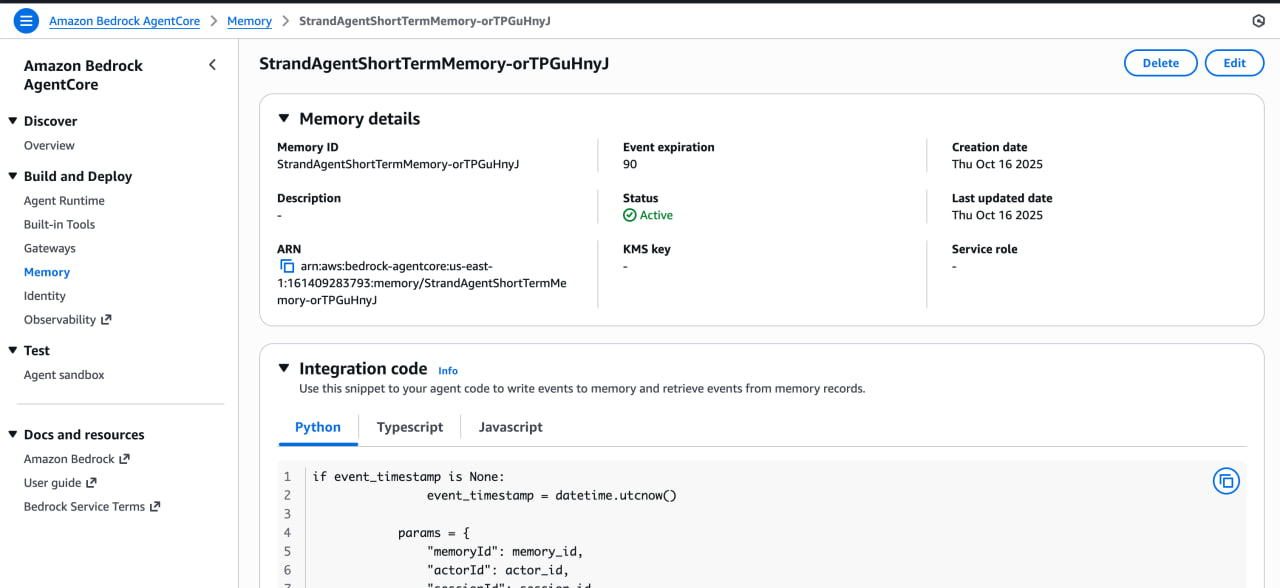This screenshot has height=588, width=1280.
Task: Collapse the Test sidebar group
Action: (13, 350)
